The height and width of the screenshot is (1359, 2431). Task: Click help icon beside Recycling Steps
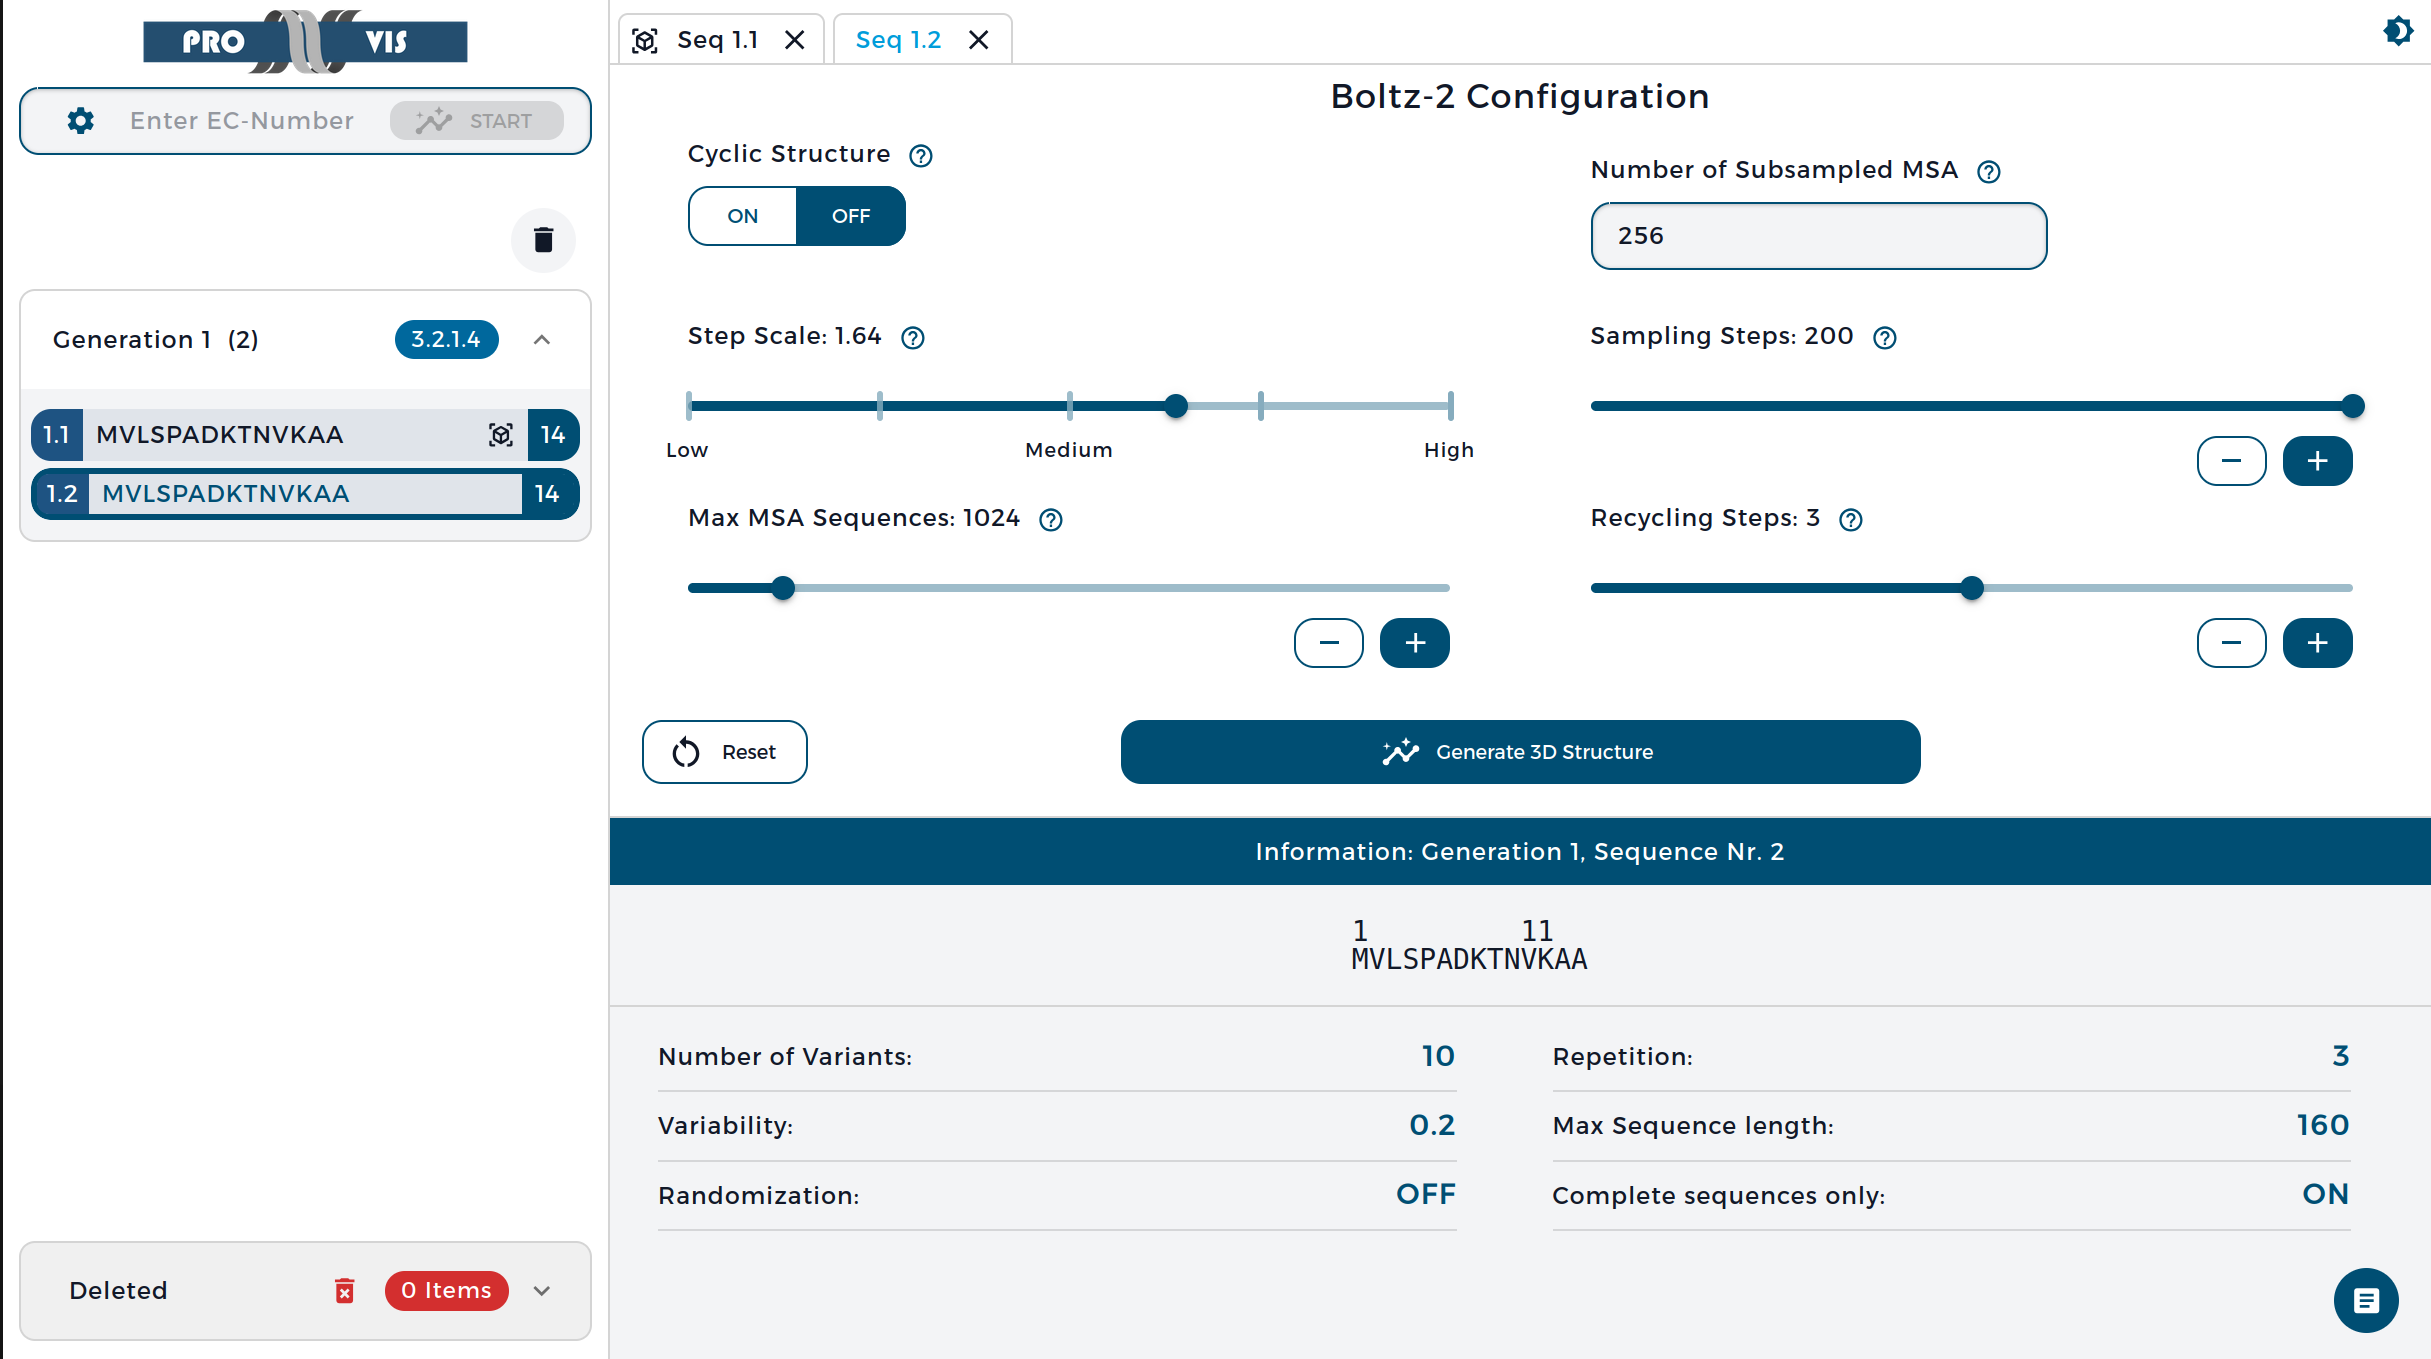[x=1851, y=520]
